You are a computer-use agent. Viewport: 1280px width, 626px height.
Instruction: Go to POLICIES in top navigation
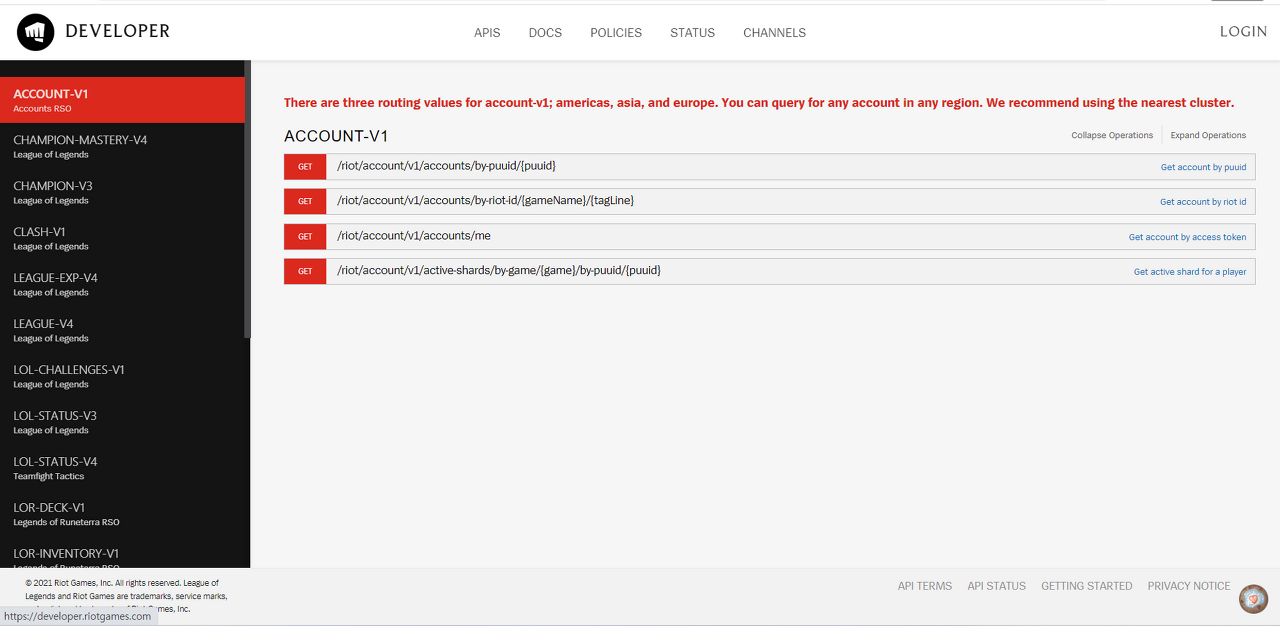click(616, 33)
